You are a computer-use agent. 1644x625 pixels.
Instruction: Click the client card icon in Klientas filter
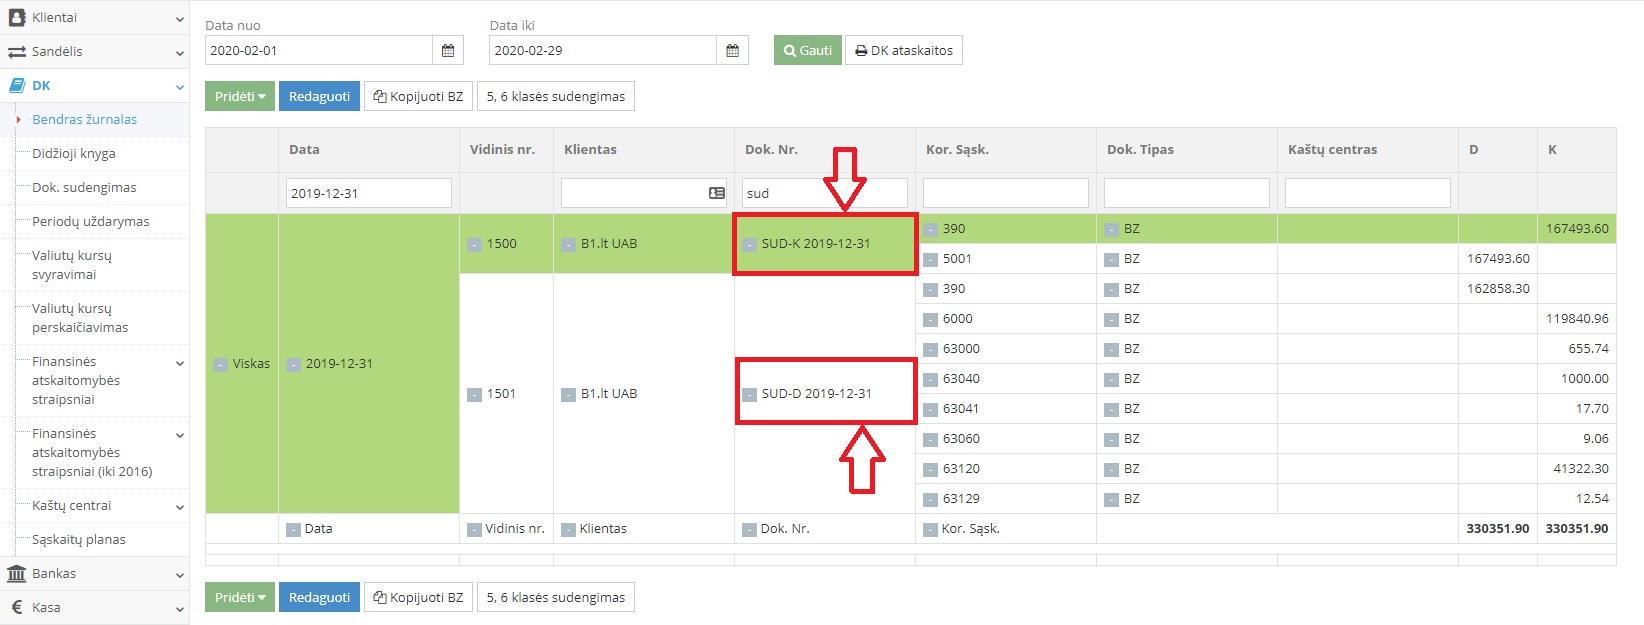716,193
